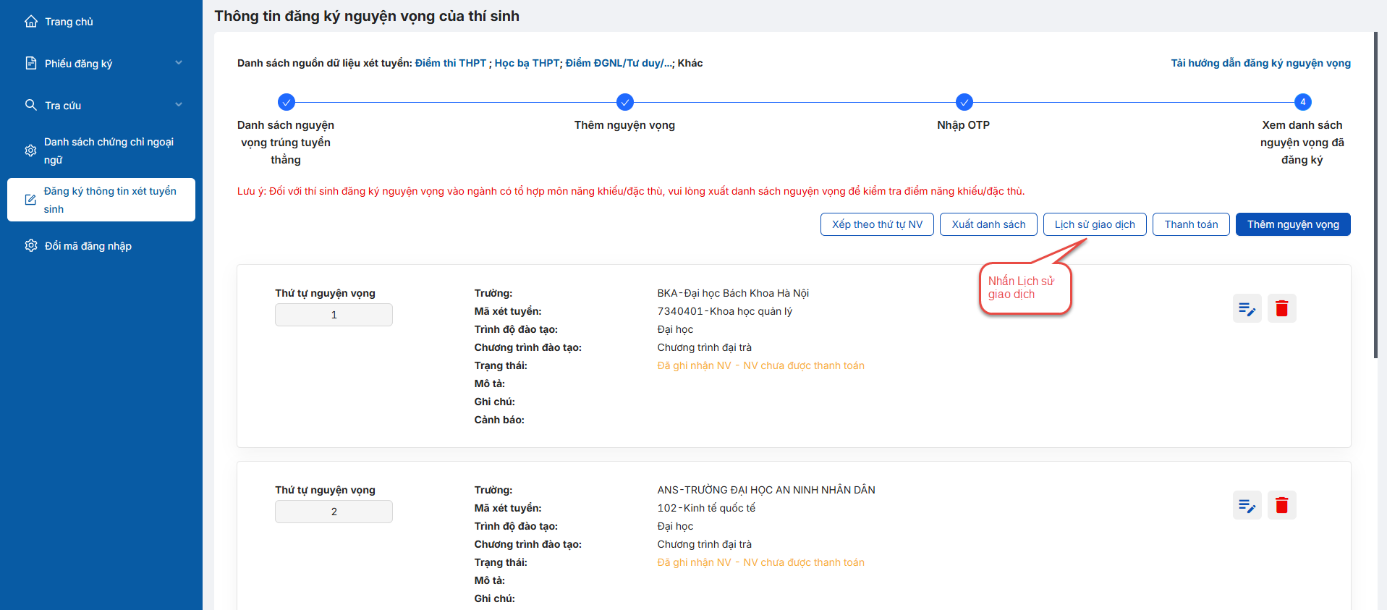Click the Thêm nguyện vọng blue button
This screenshot has width=1387, height=610.
point(1293,224)
